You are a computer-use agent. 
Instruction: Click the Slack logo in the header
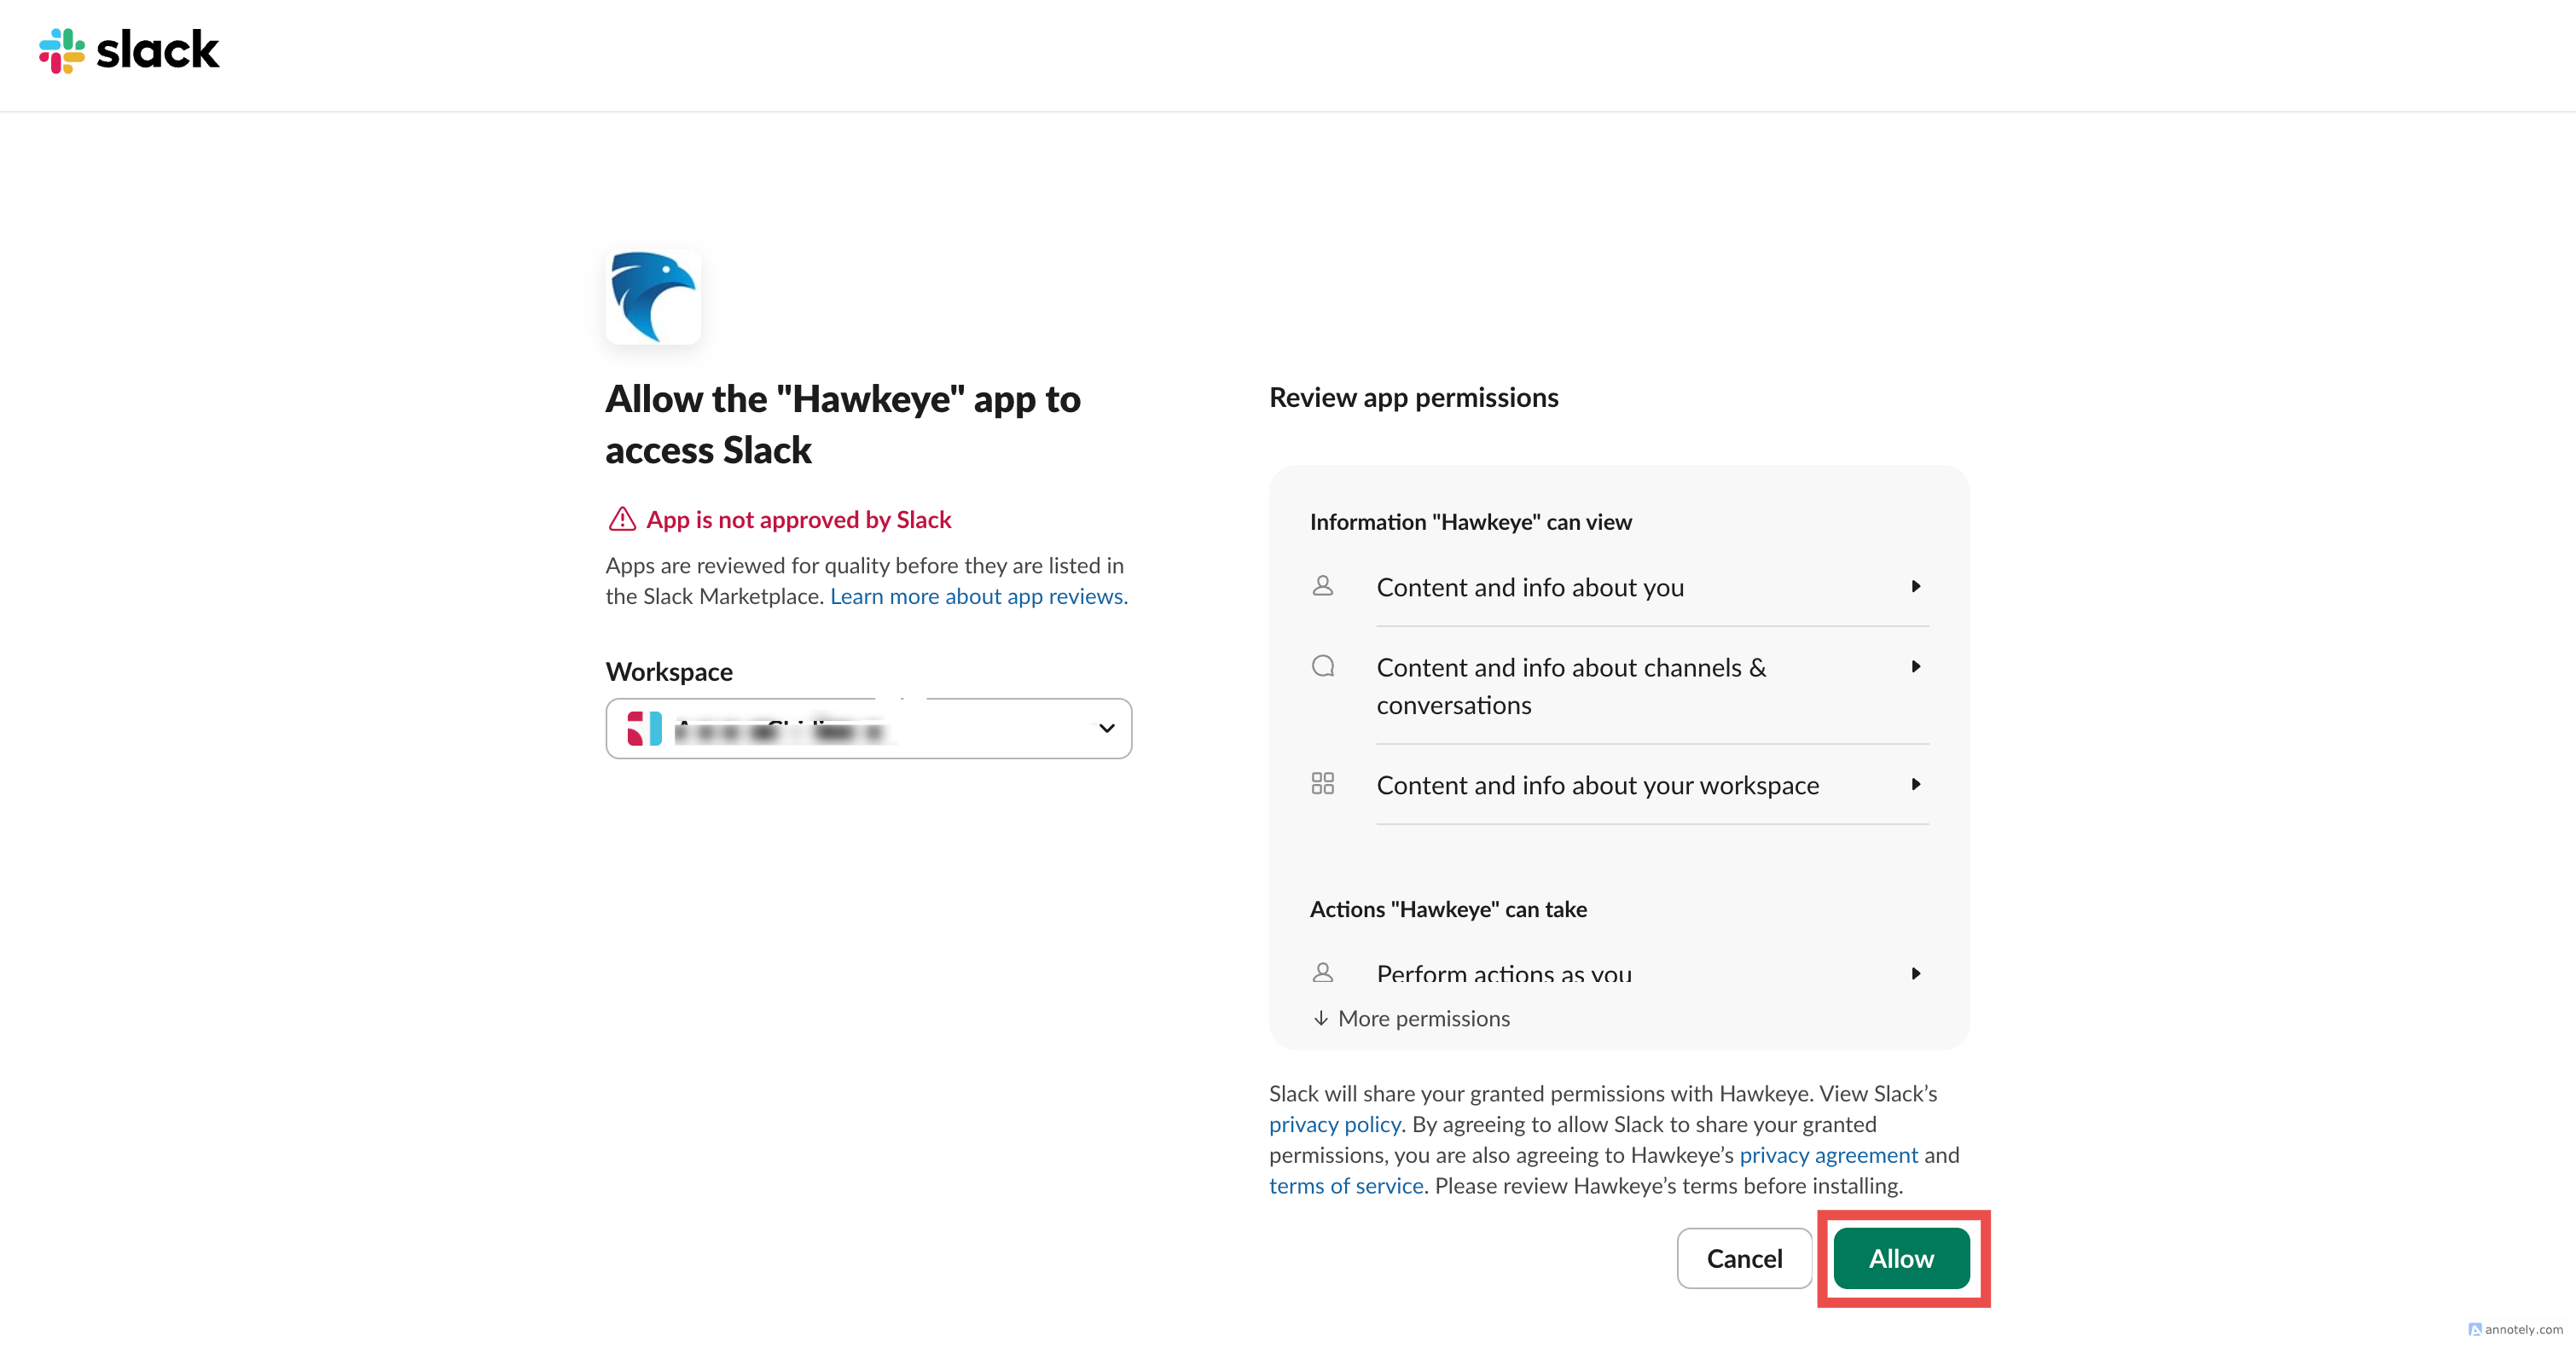pos(128,51)
